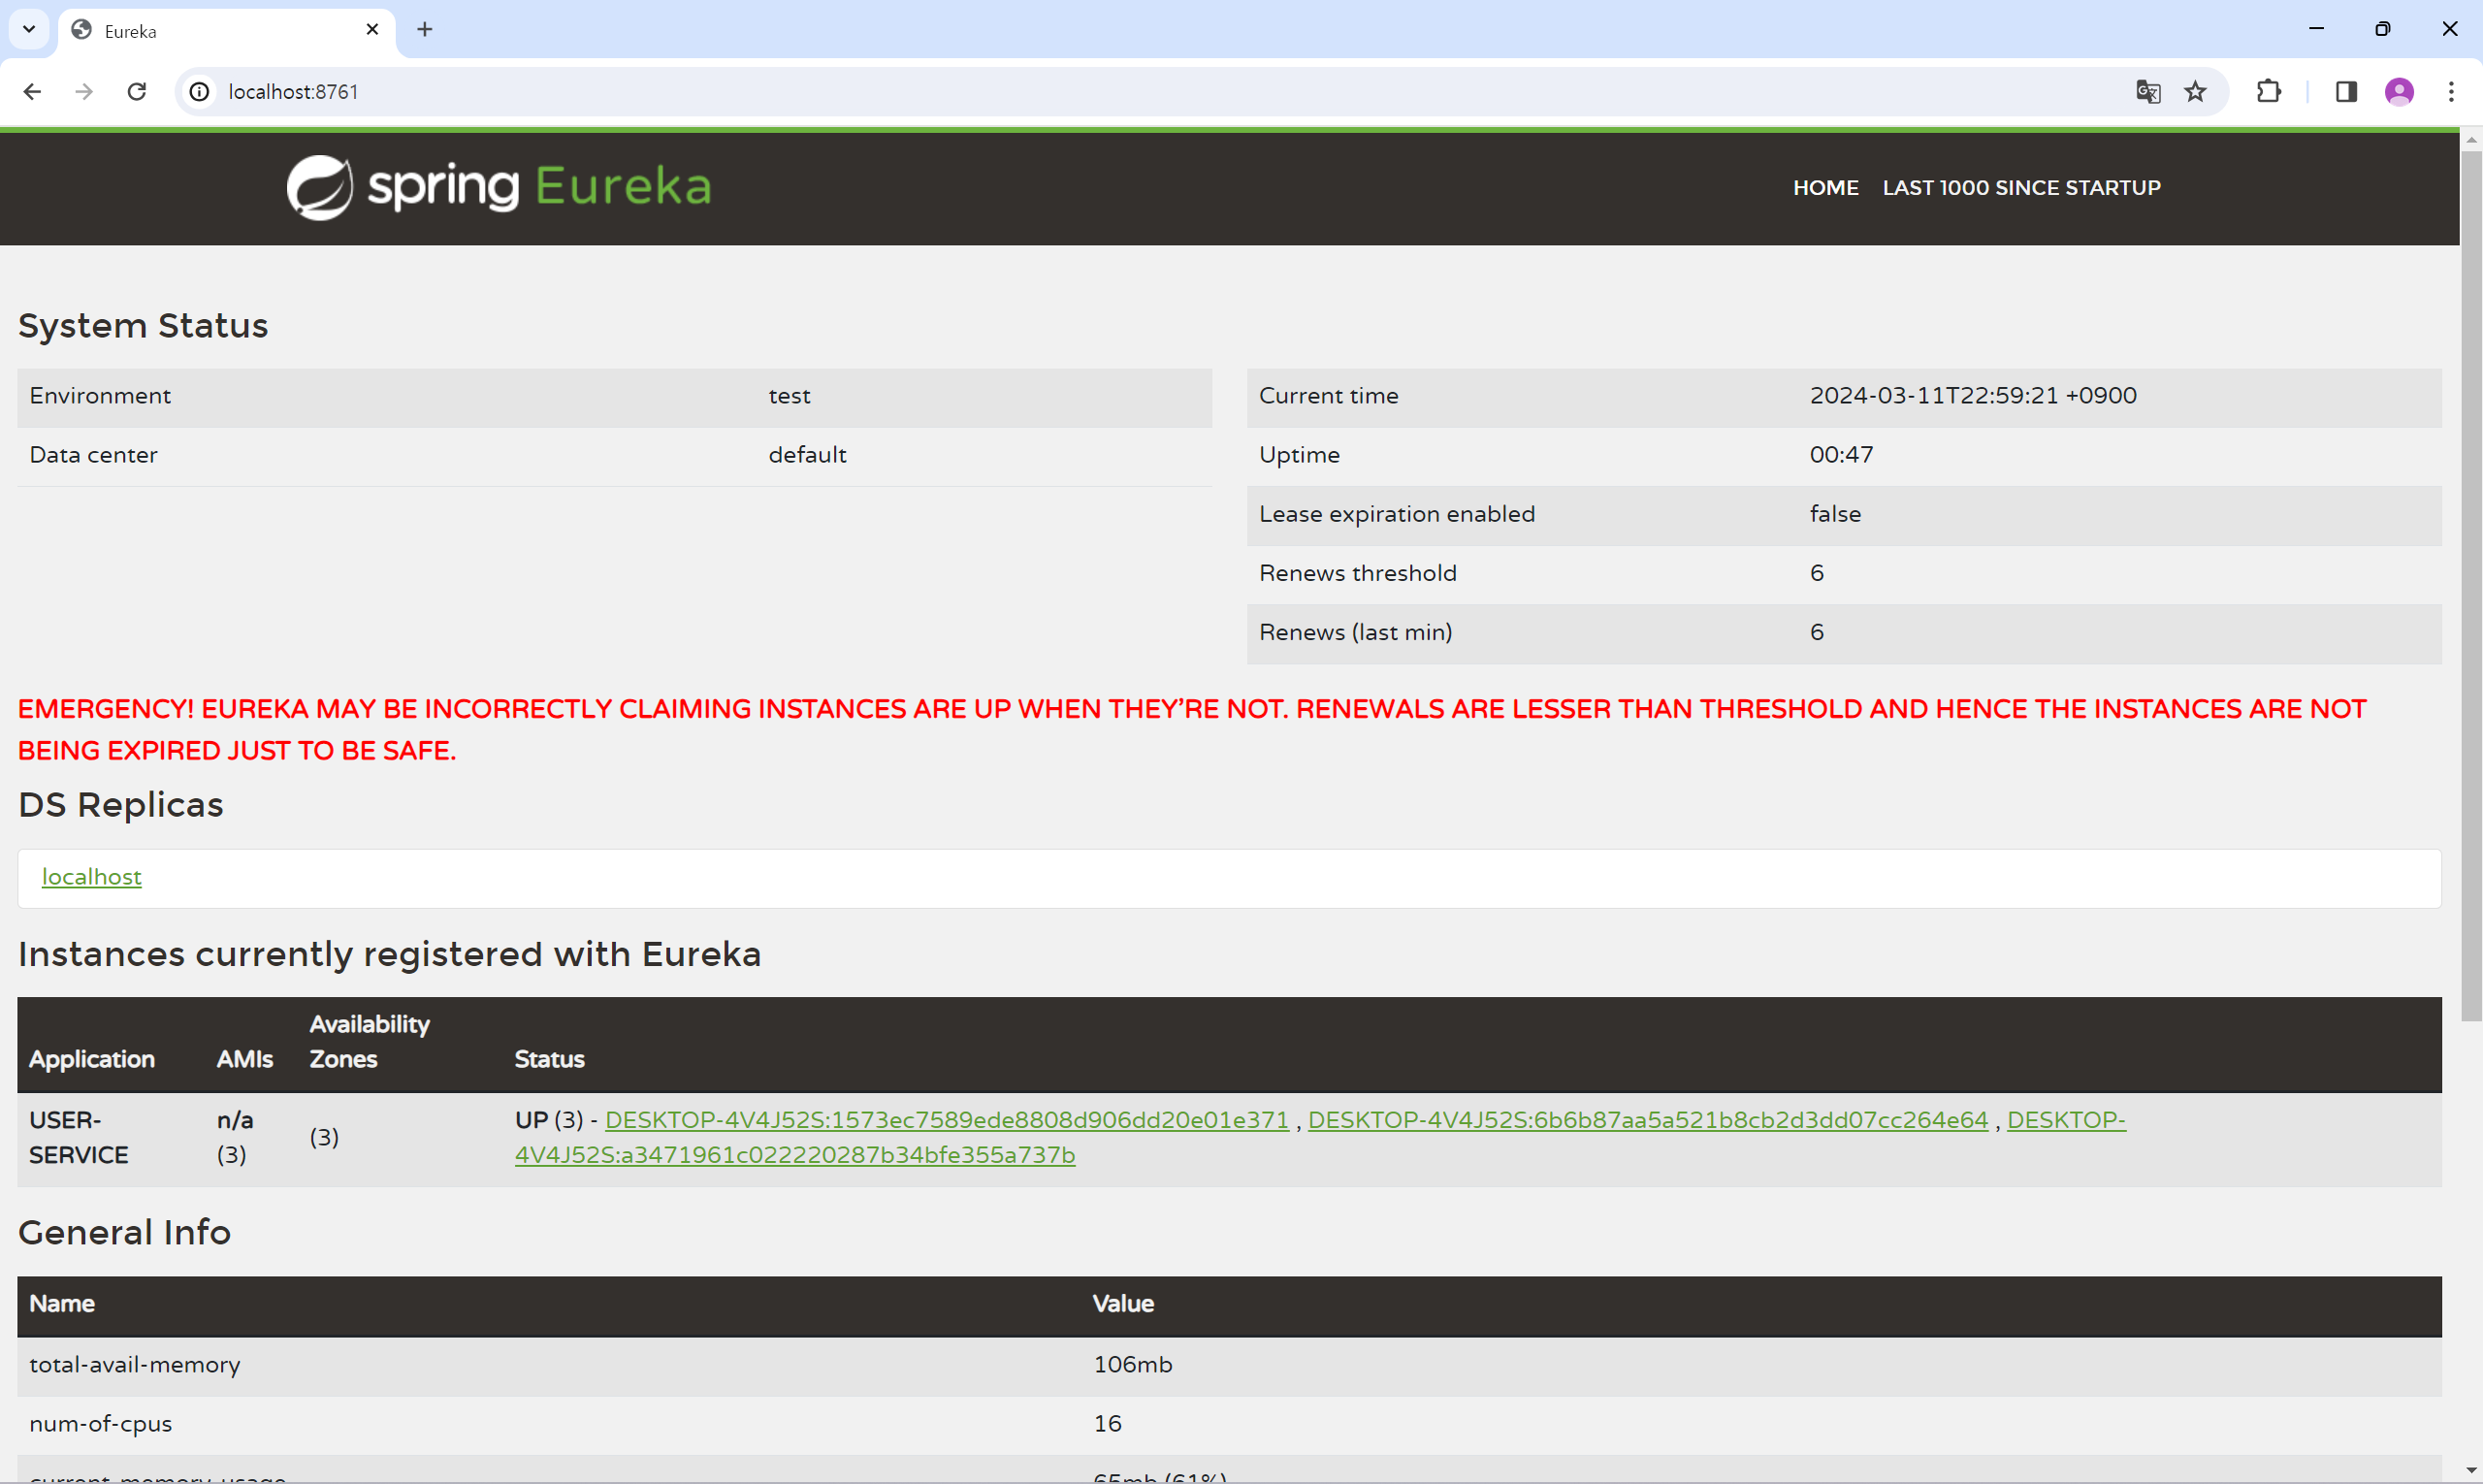Open the Google Translate page icon

coord(2147,92)
